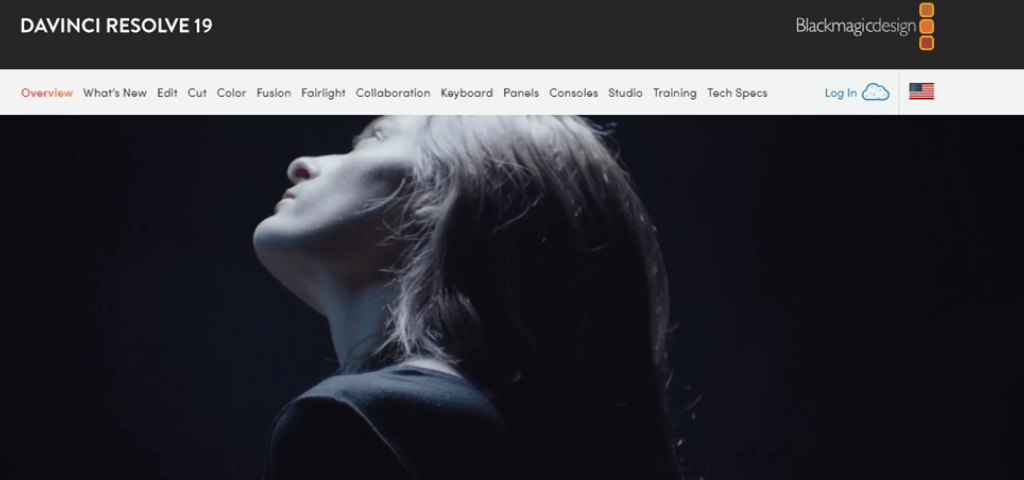
Task: Open the Consoles page
Action: (x=573, y=93)
